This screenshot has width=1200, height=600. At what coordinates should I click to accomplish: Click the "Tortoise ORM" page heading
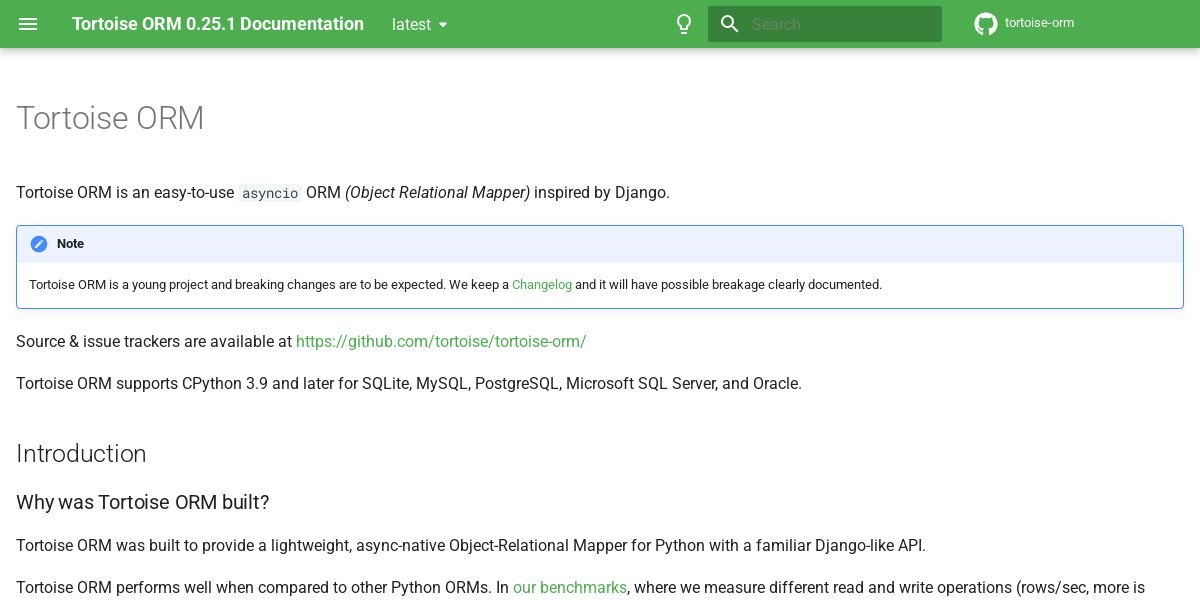pos(110,118)
